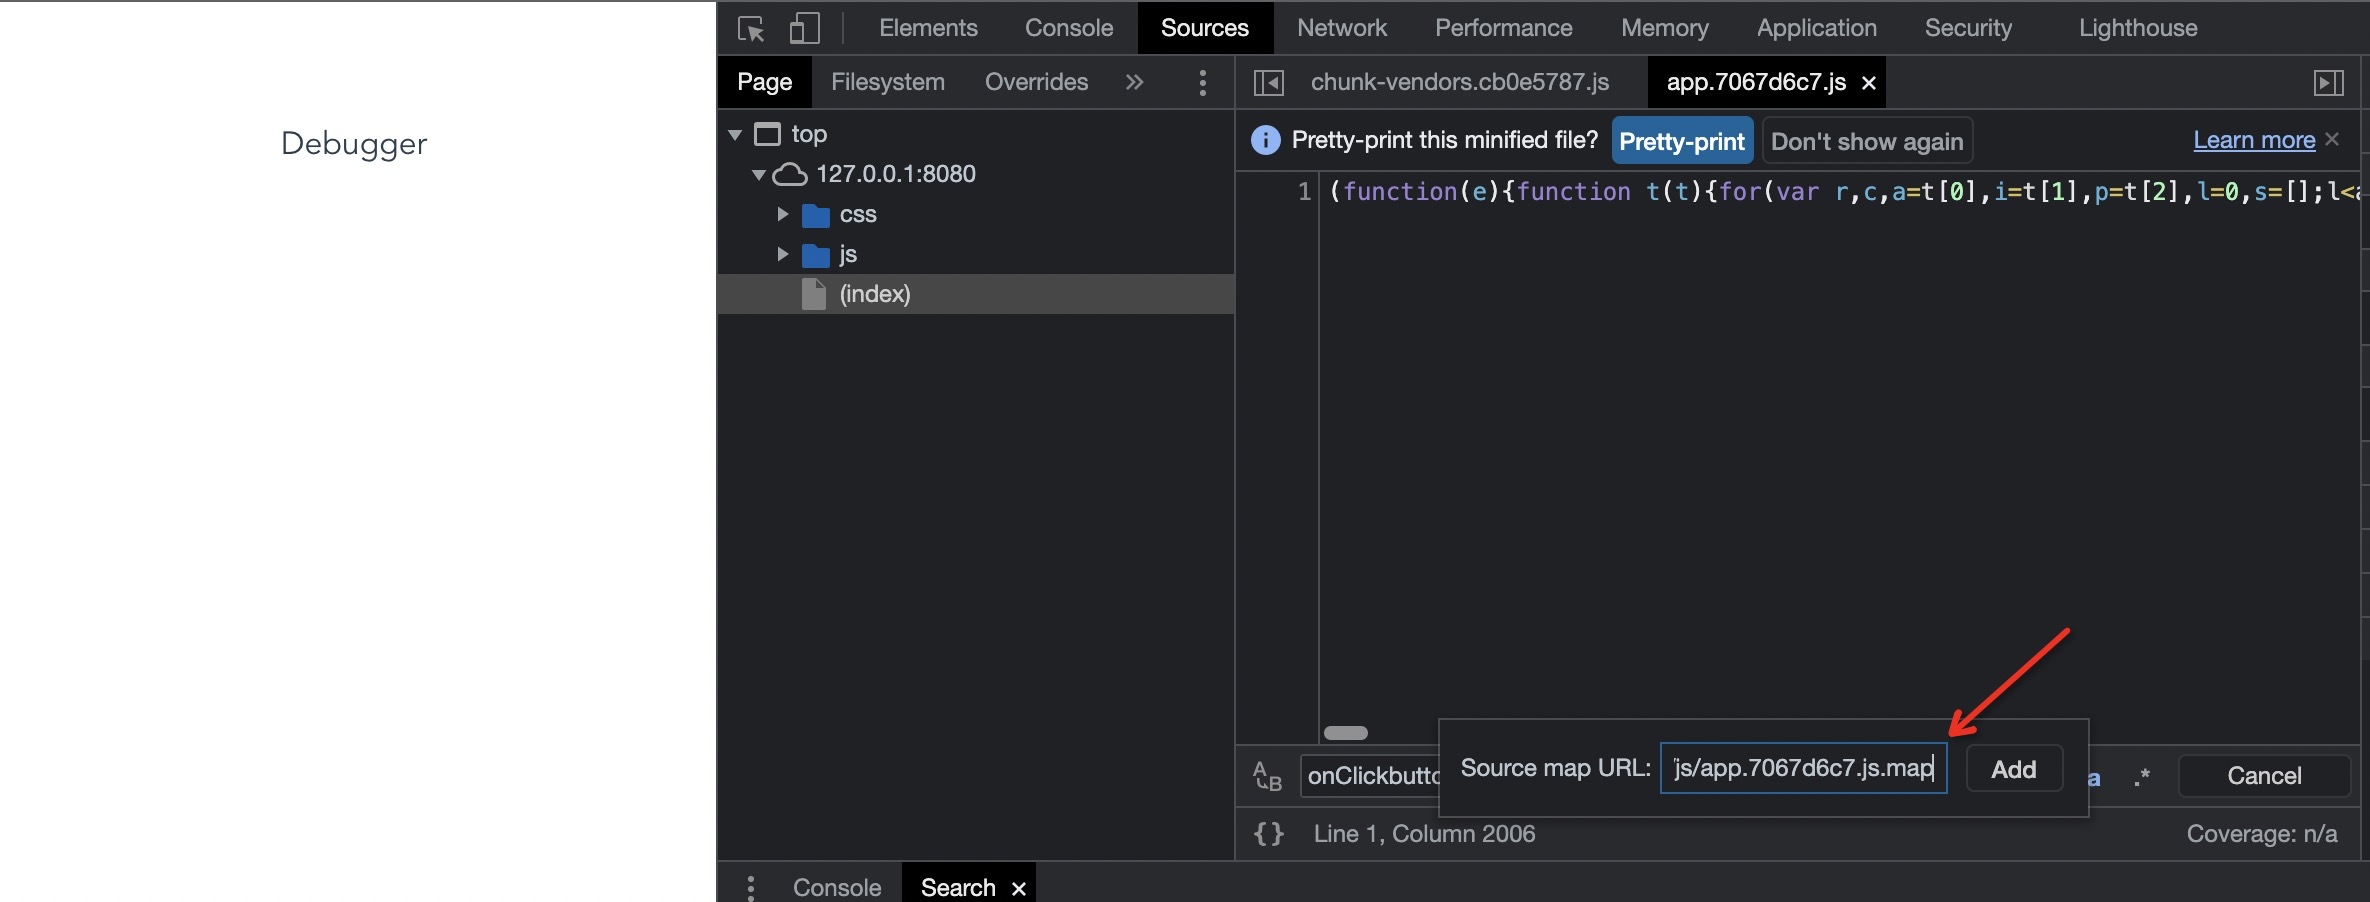Switch to the Network tab

click(1341, 28)
